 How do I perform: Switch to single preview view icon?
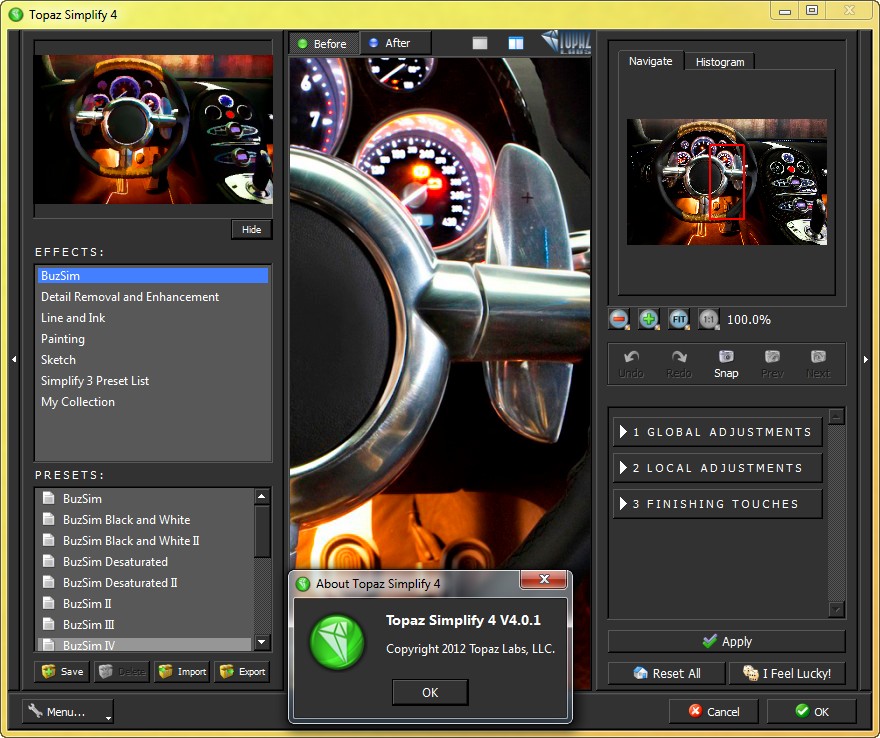point(480,43)
